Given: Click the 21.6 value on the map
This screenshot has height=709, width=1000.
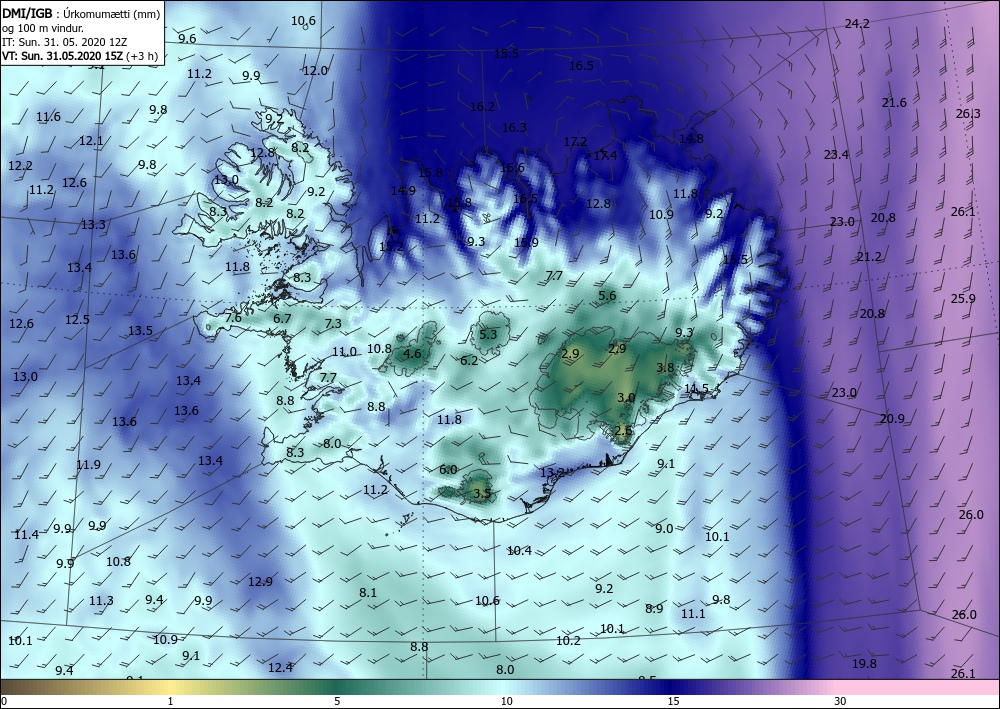Looking at the screenshot, I should tap(894, 103).
